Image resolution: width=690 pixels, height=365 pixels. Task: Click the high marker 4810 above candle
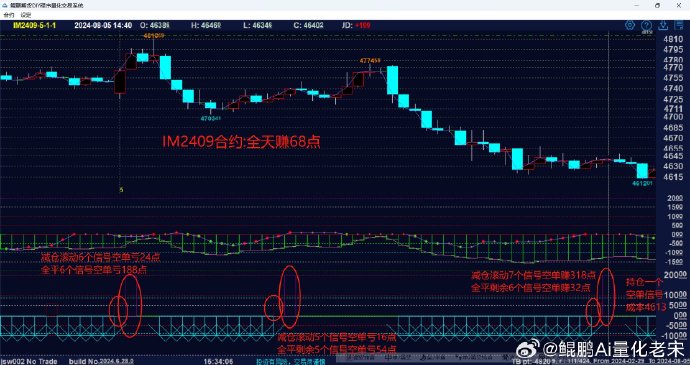[154, 35]
